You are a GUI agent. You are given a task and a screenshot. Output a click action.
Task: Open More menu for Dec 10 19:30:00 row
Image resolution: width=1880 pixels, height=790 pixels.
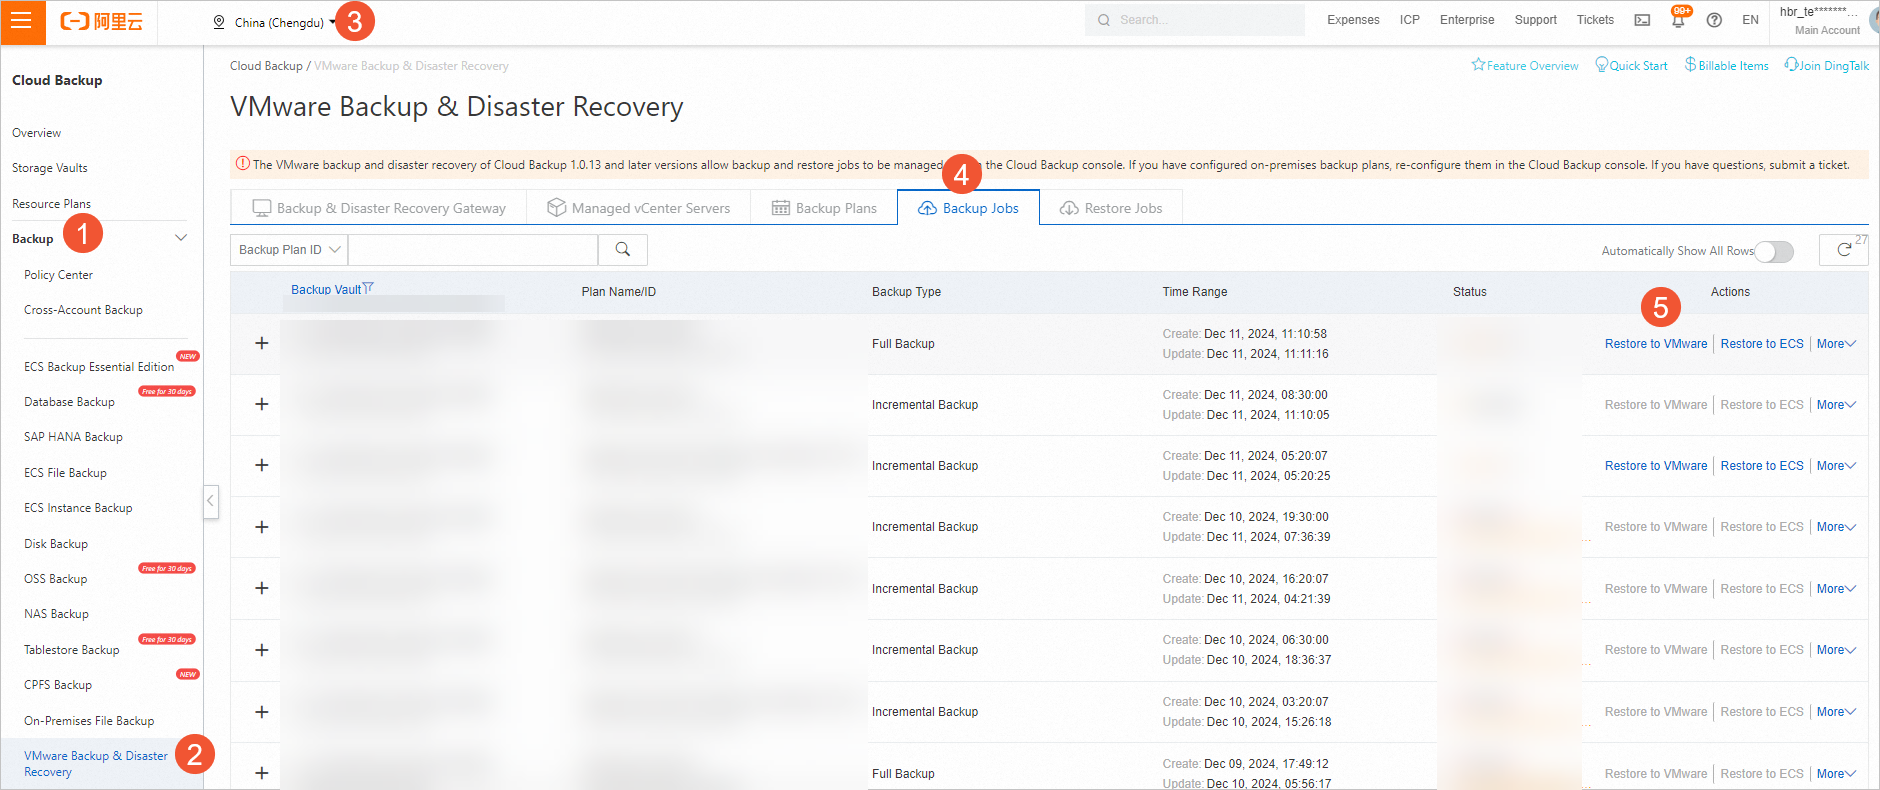pos(1836,527)
